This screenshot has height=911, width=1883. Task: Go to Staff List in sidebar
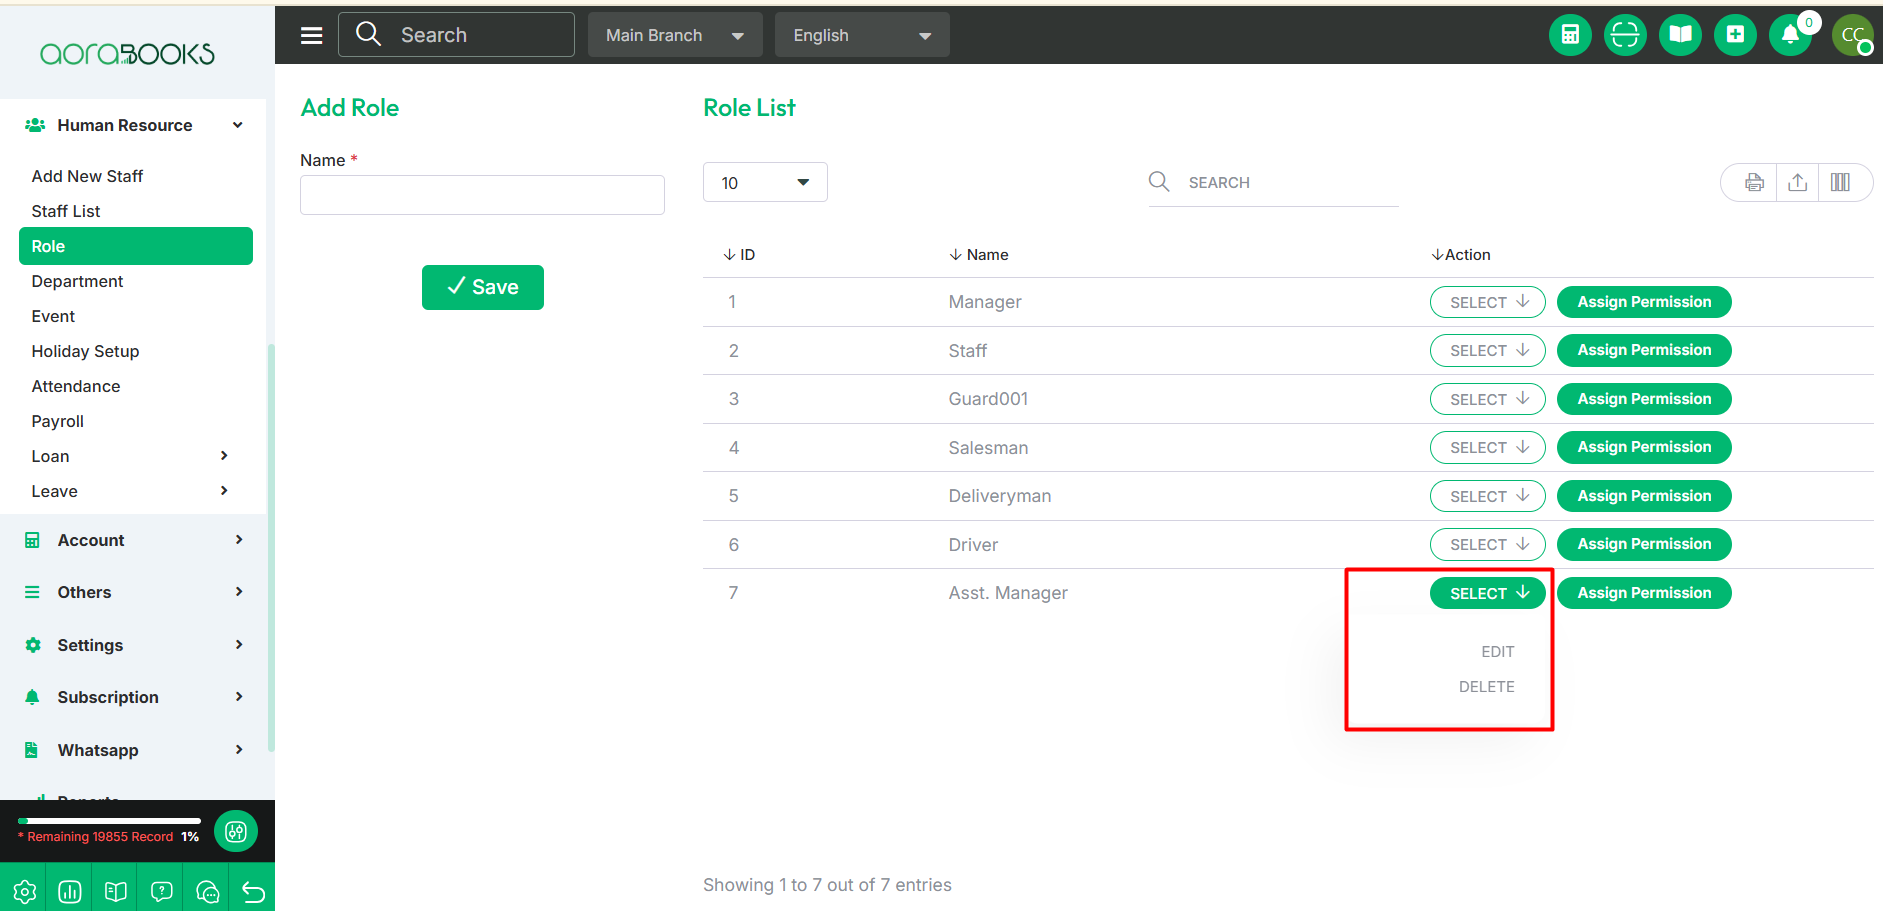[66, 211]
